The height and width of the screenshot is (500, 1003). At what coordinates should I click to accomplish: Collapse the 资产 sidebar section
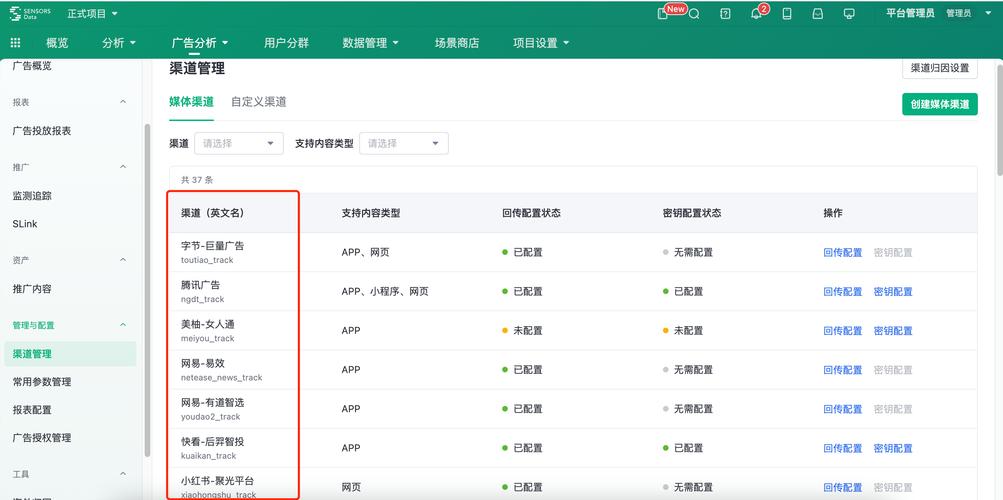tap(123, 260)
